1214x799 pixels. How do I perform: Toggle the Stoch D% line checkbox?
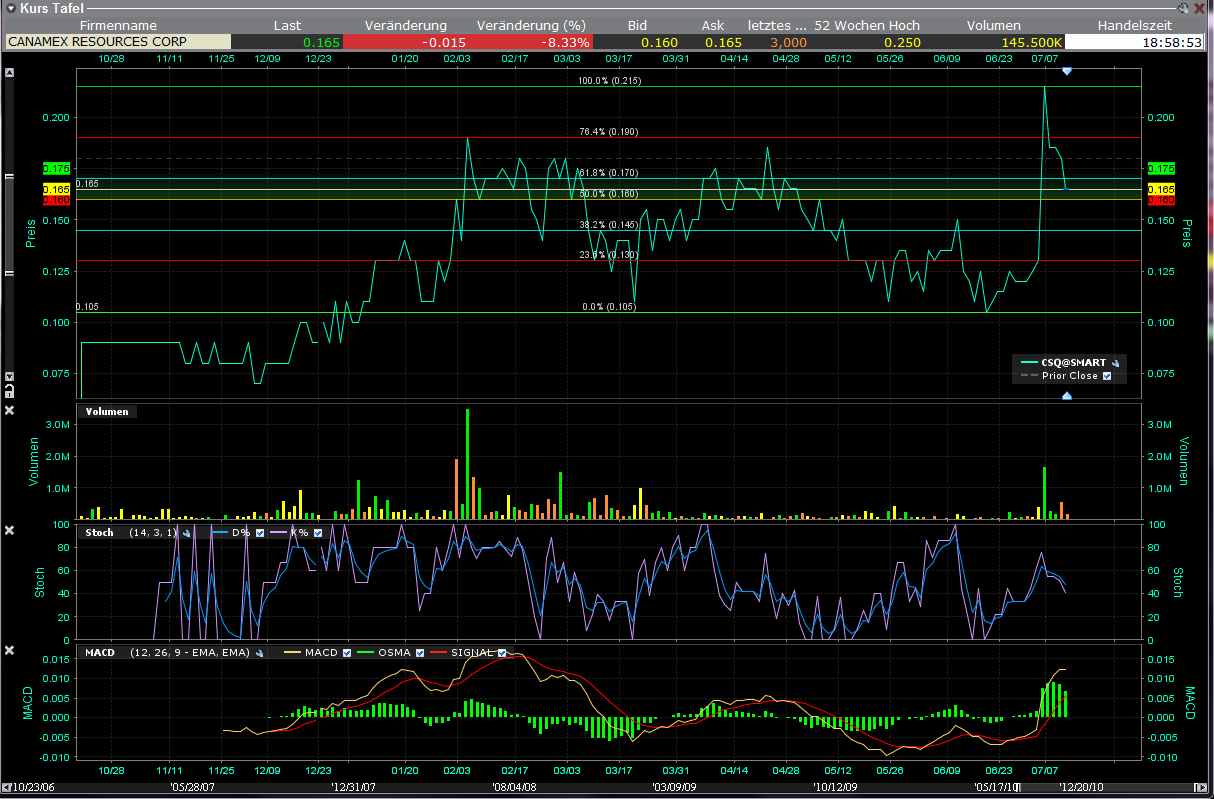(x=260, y=533)
